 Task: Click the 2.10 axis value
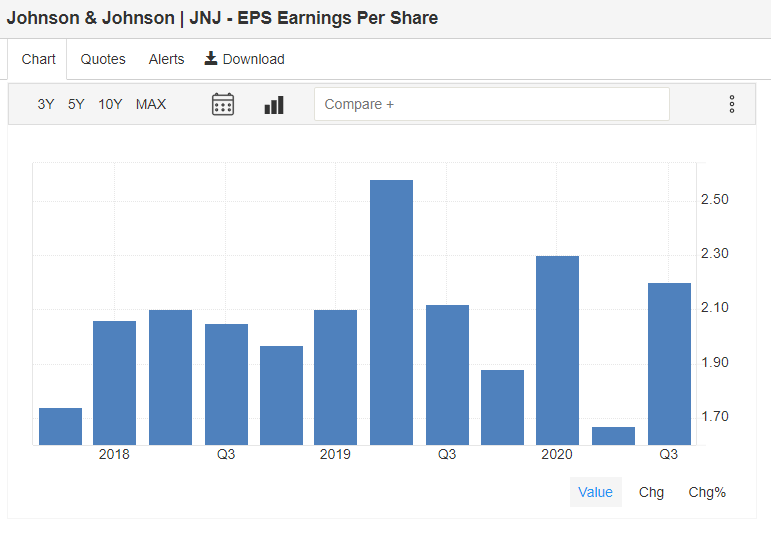pyautogui.click(x=714, y=308)
